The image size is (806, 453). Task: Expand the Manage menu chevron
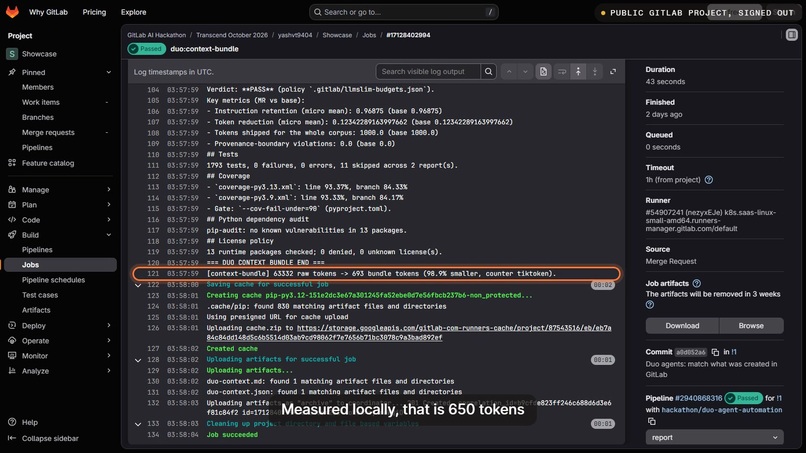[x=108, y=190]
